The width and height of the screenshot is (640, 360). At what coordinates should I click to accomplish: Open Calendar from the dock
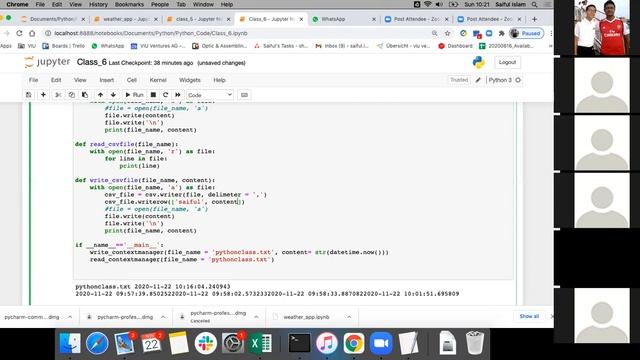151,343
